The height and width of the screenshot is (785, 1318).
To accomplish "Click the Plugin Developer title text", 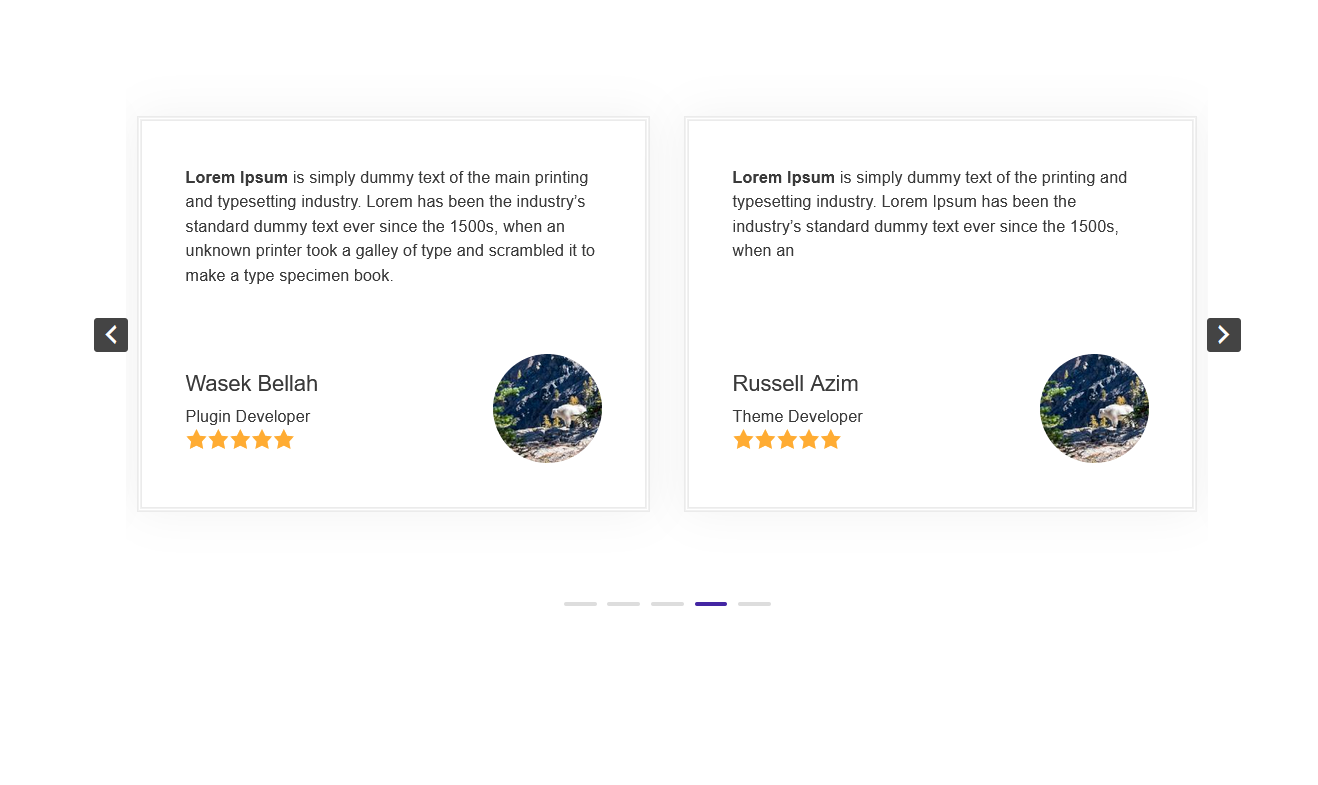I will 248,416.
